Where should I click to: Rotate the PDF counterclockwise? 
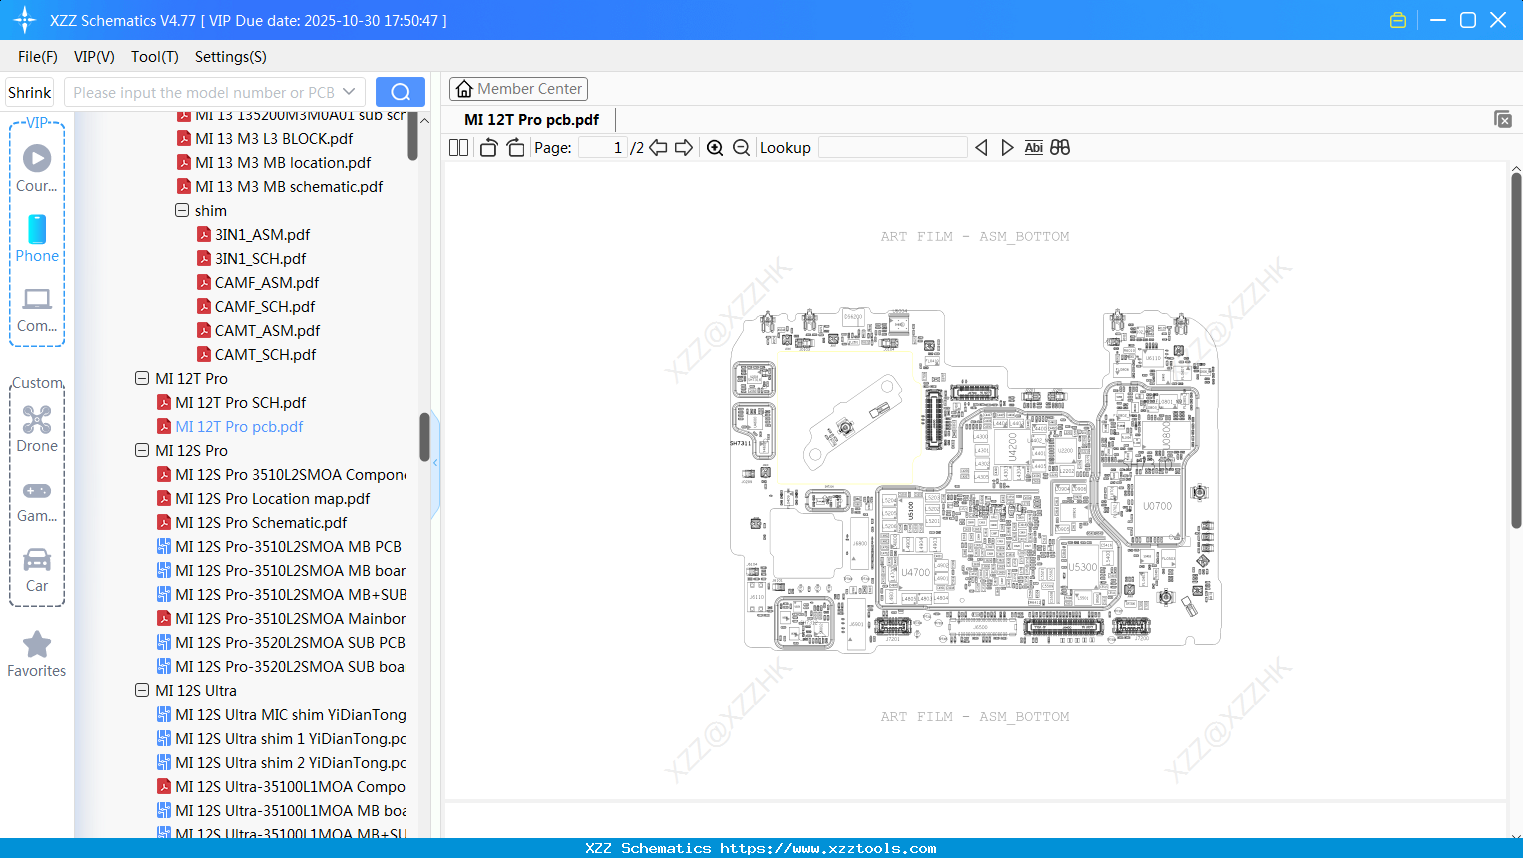(487, 147)
